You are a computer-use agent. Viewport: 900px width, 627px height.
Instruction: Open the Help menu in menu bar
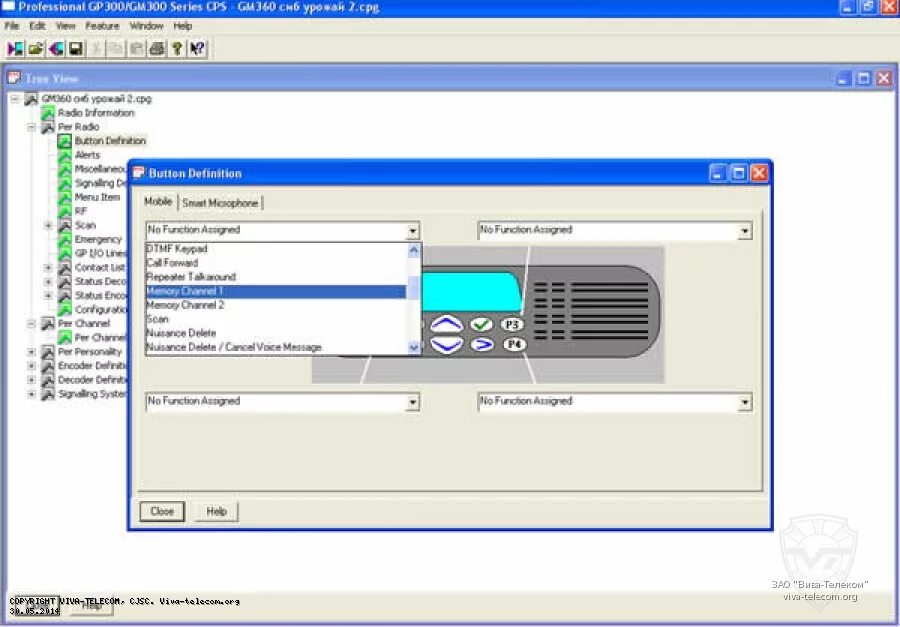coord(183,26)
